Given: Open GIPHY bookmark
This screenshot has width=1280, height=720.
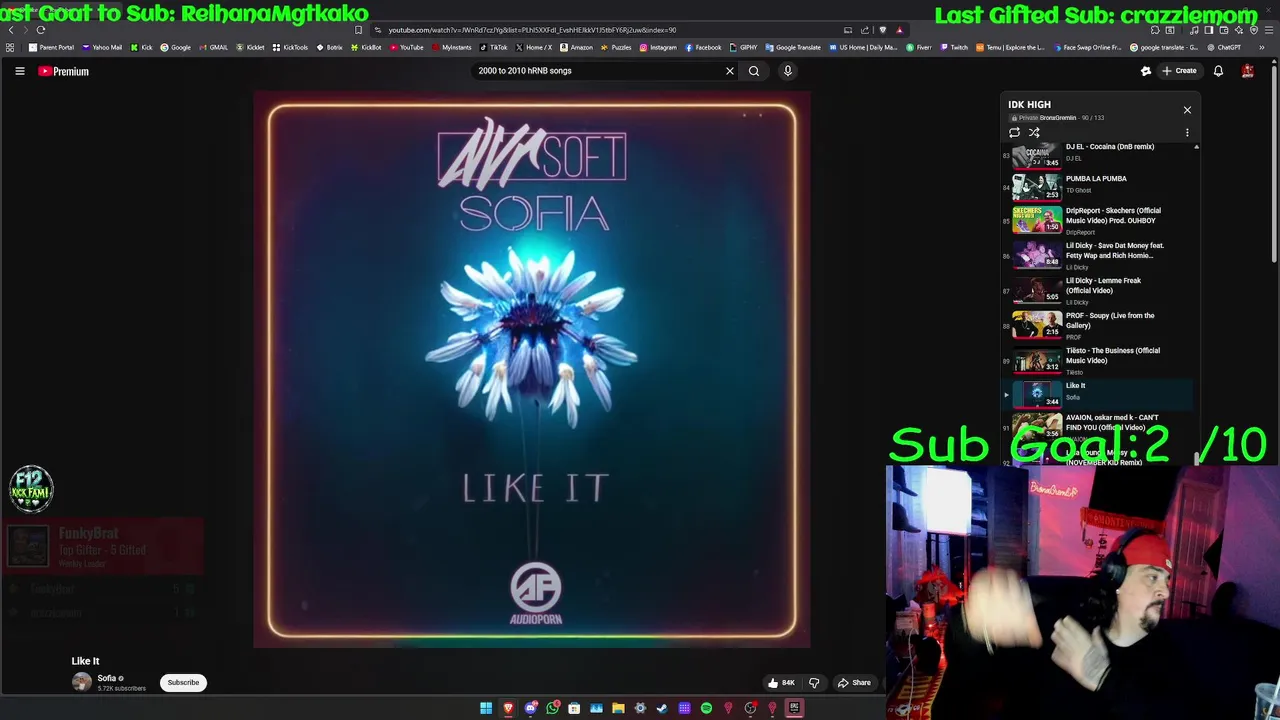Looking at the screenshot, I should click(x=743, y=47).
